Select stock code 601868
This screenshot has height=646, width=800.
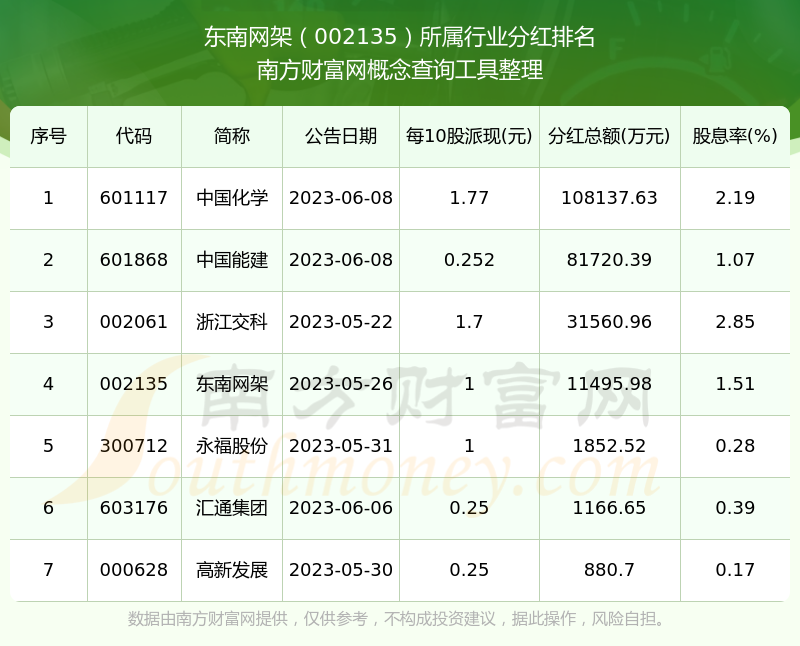click(x=134, y=260)
